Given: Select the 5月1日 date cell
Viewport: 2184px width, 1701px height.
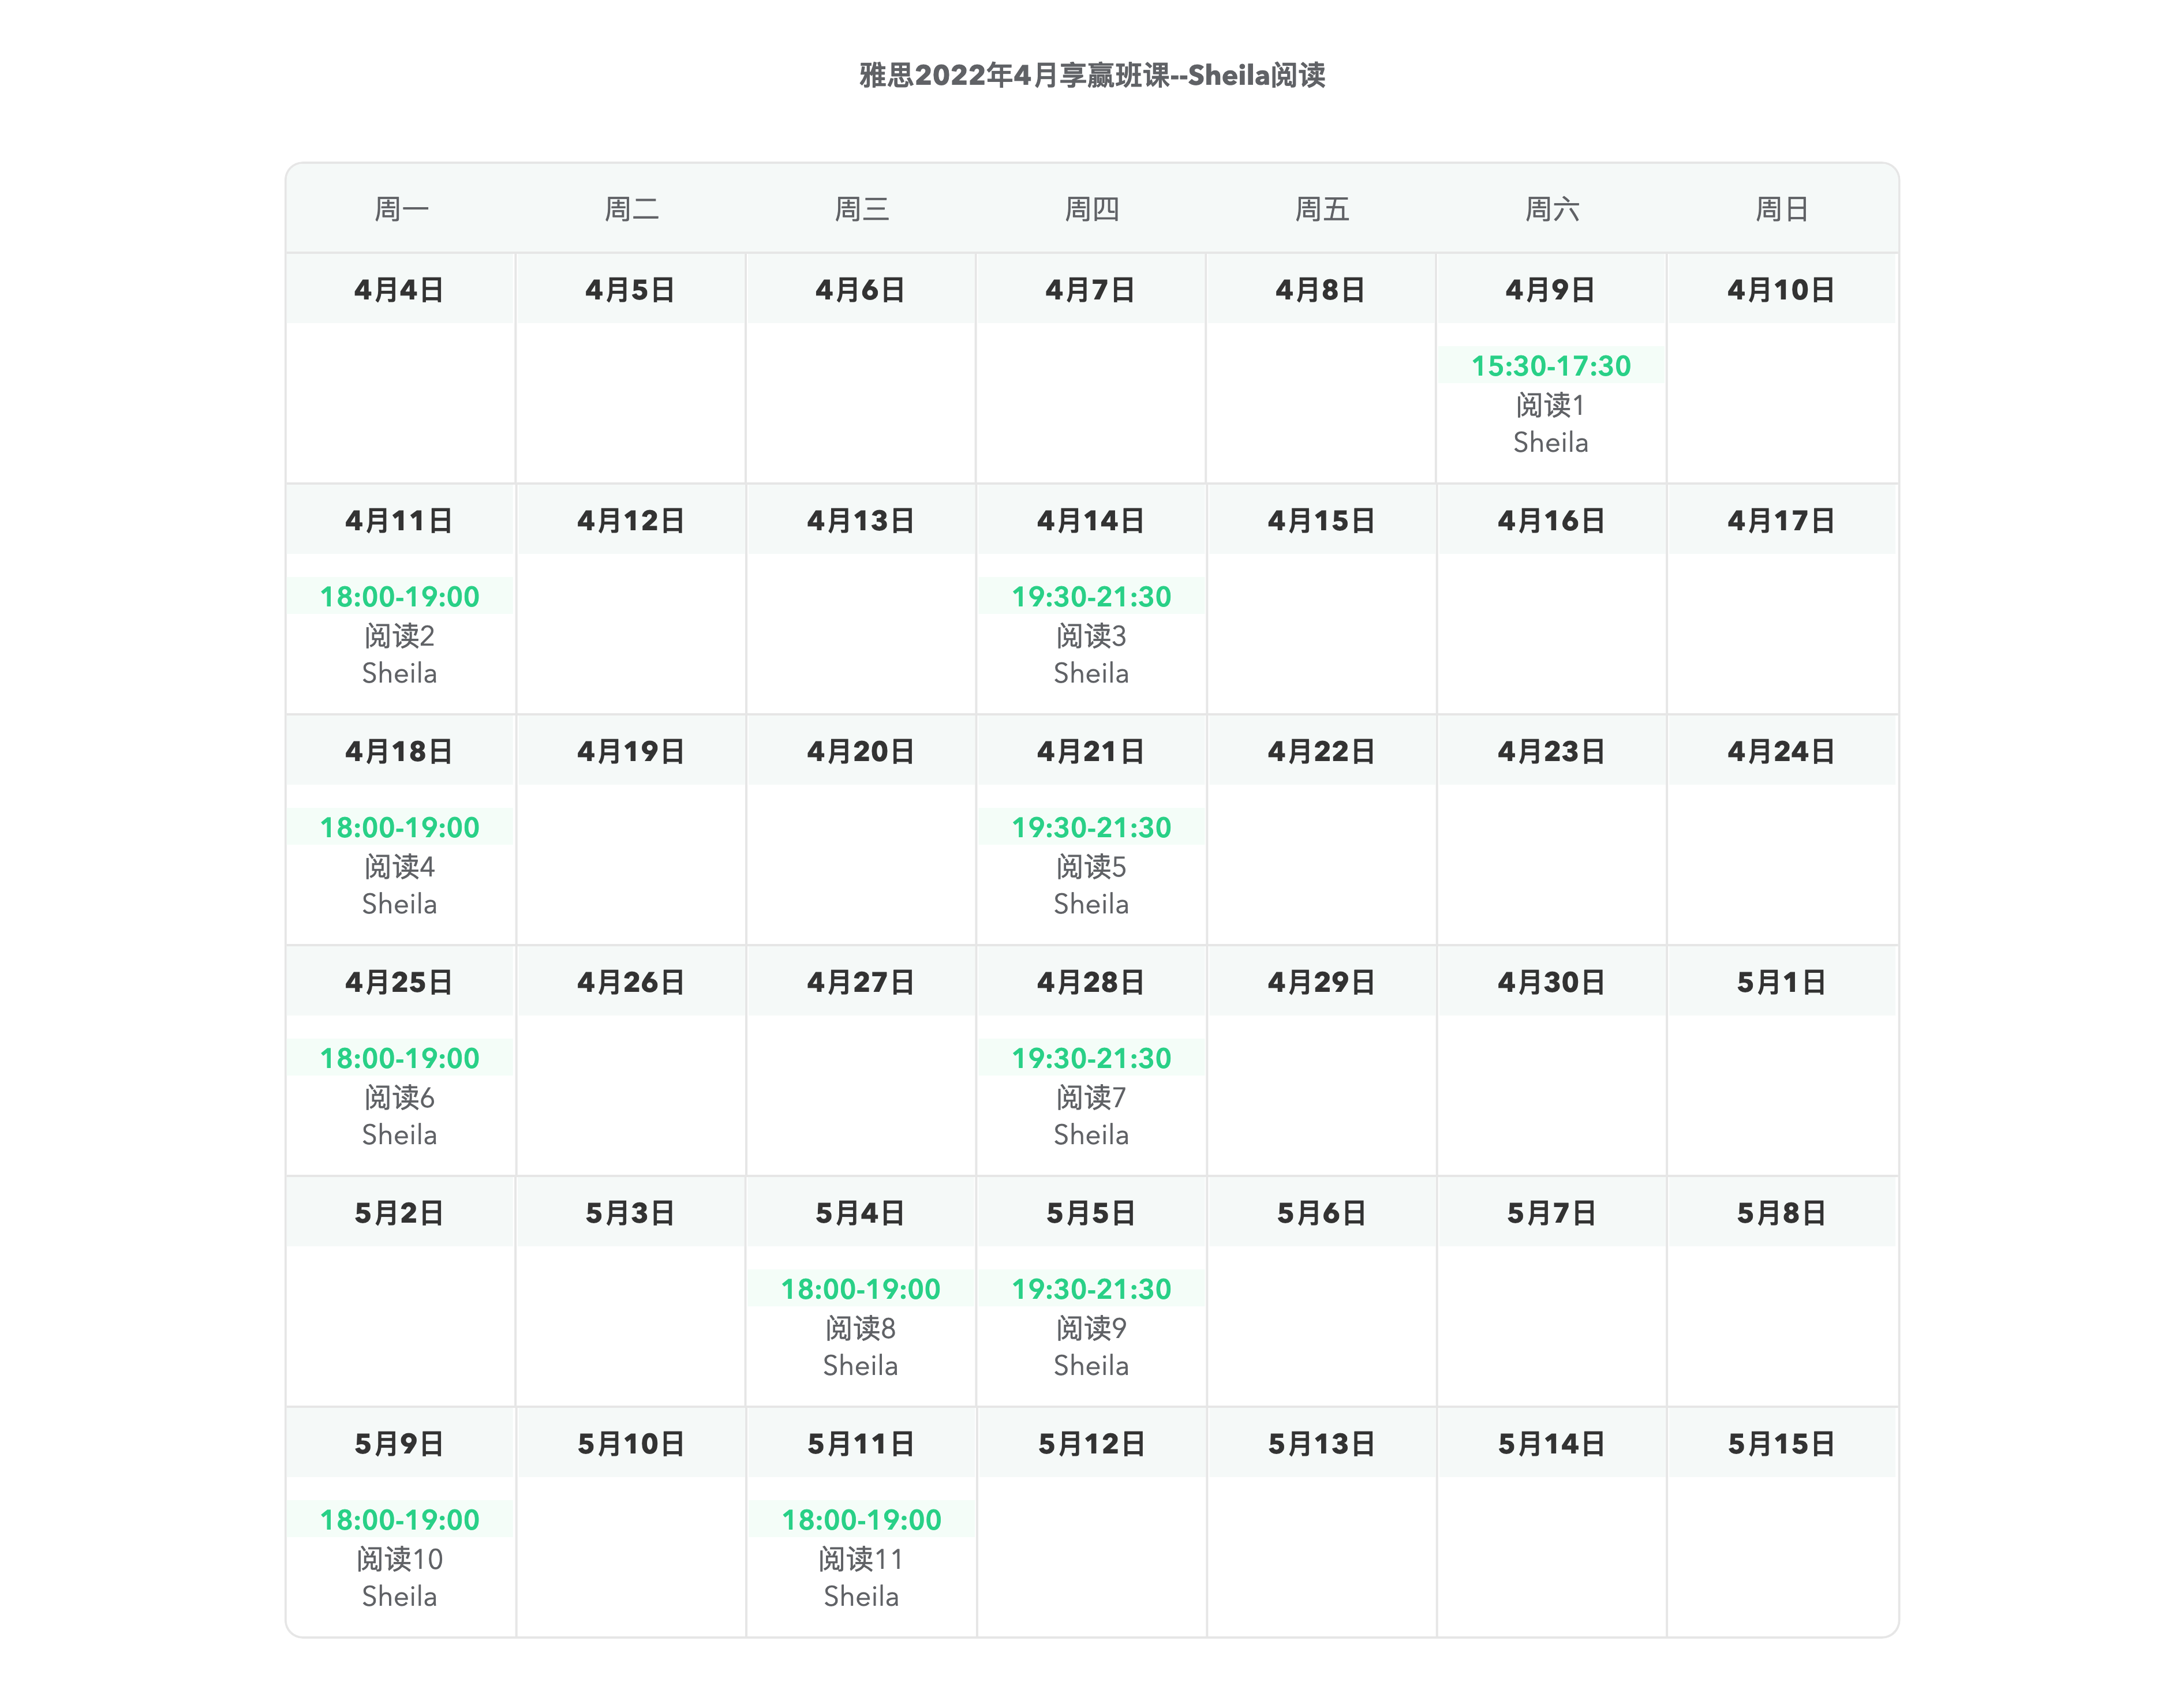Looking at the screenshot, I should (1781, 982).
